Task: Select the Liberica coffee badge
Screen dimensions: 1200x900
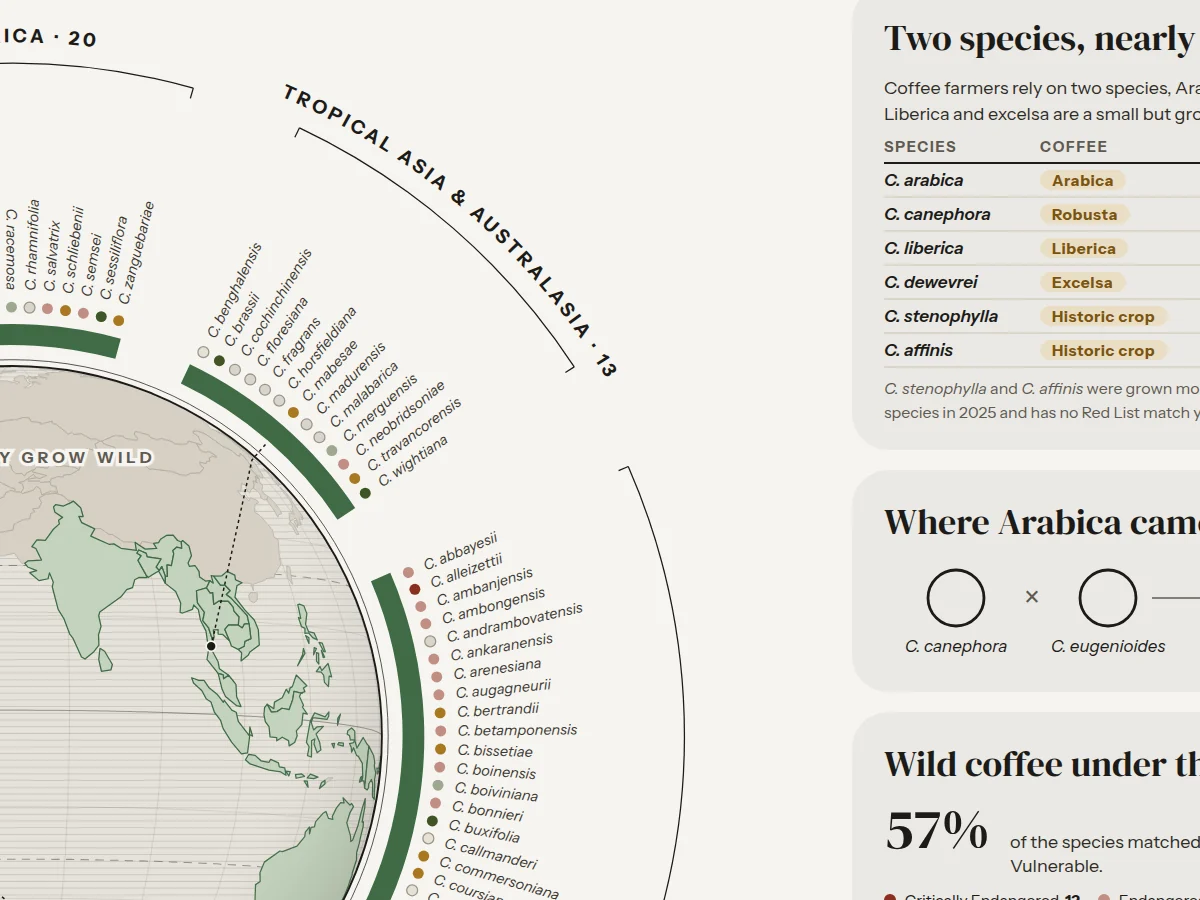Action: [1084, 249]
